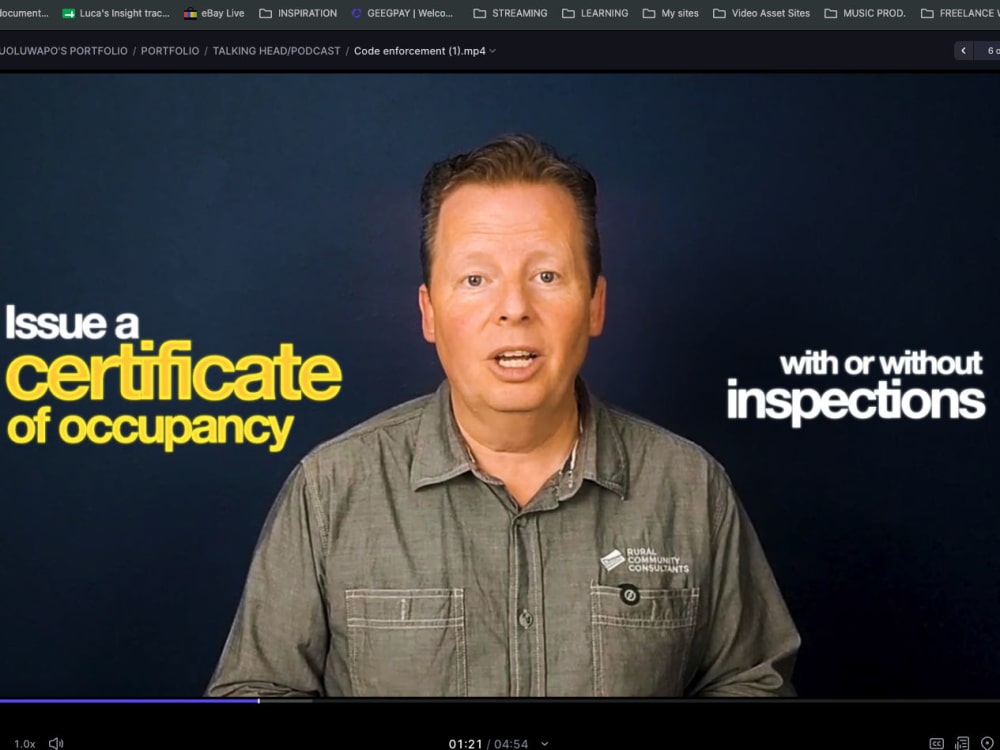Click the playhead on the video progress bar
This screenshot has width=1000, height=750.
(x=258, y=701)
